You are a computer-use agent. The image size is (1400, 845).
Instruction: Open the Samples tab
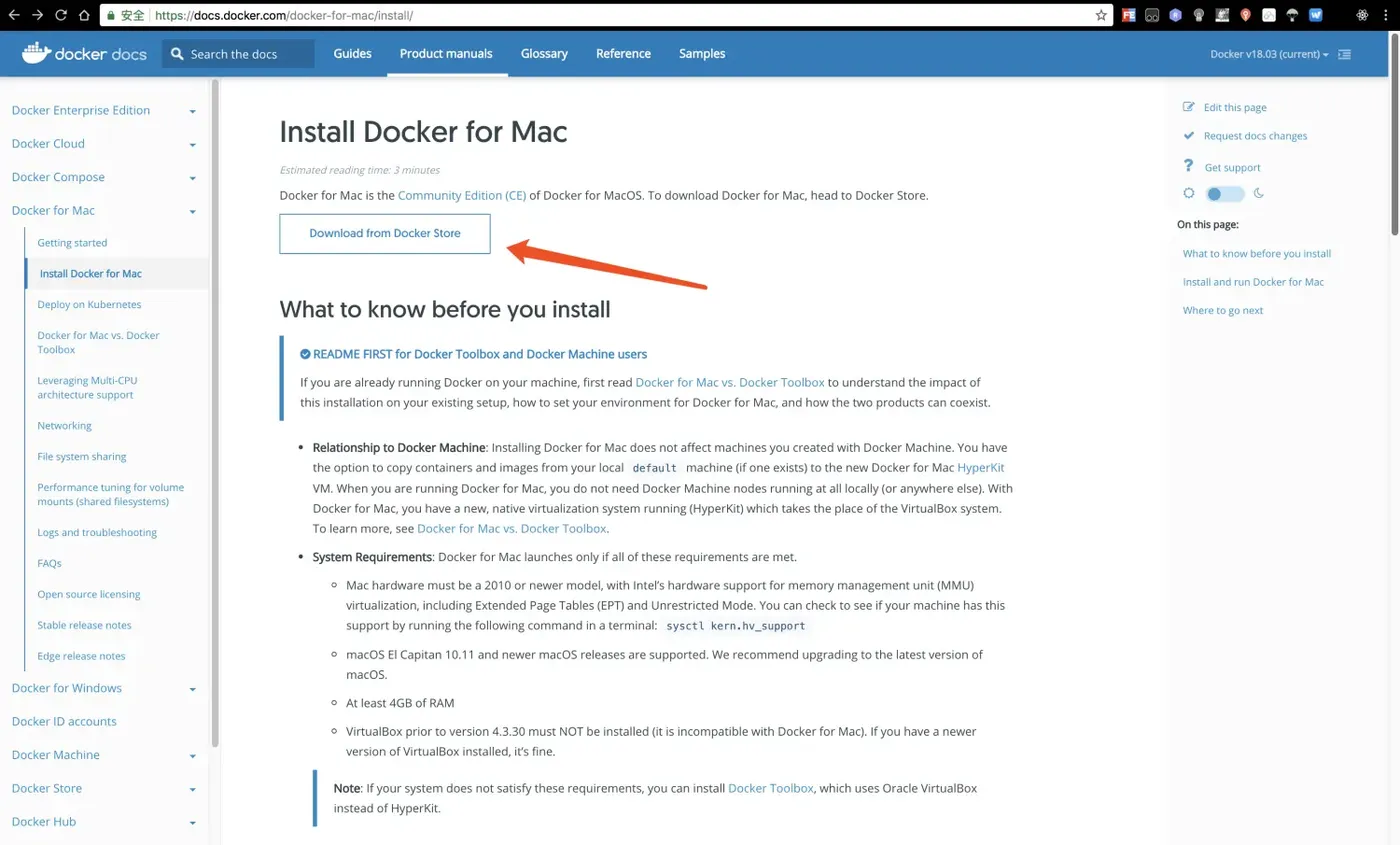(x=702, y=53)
